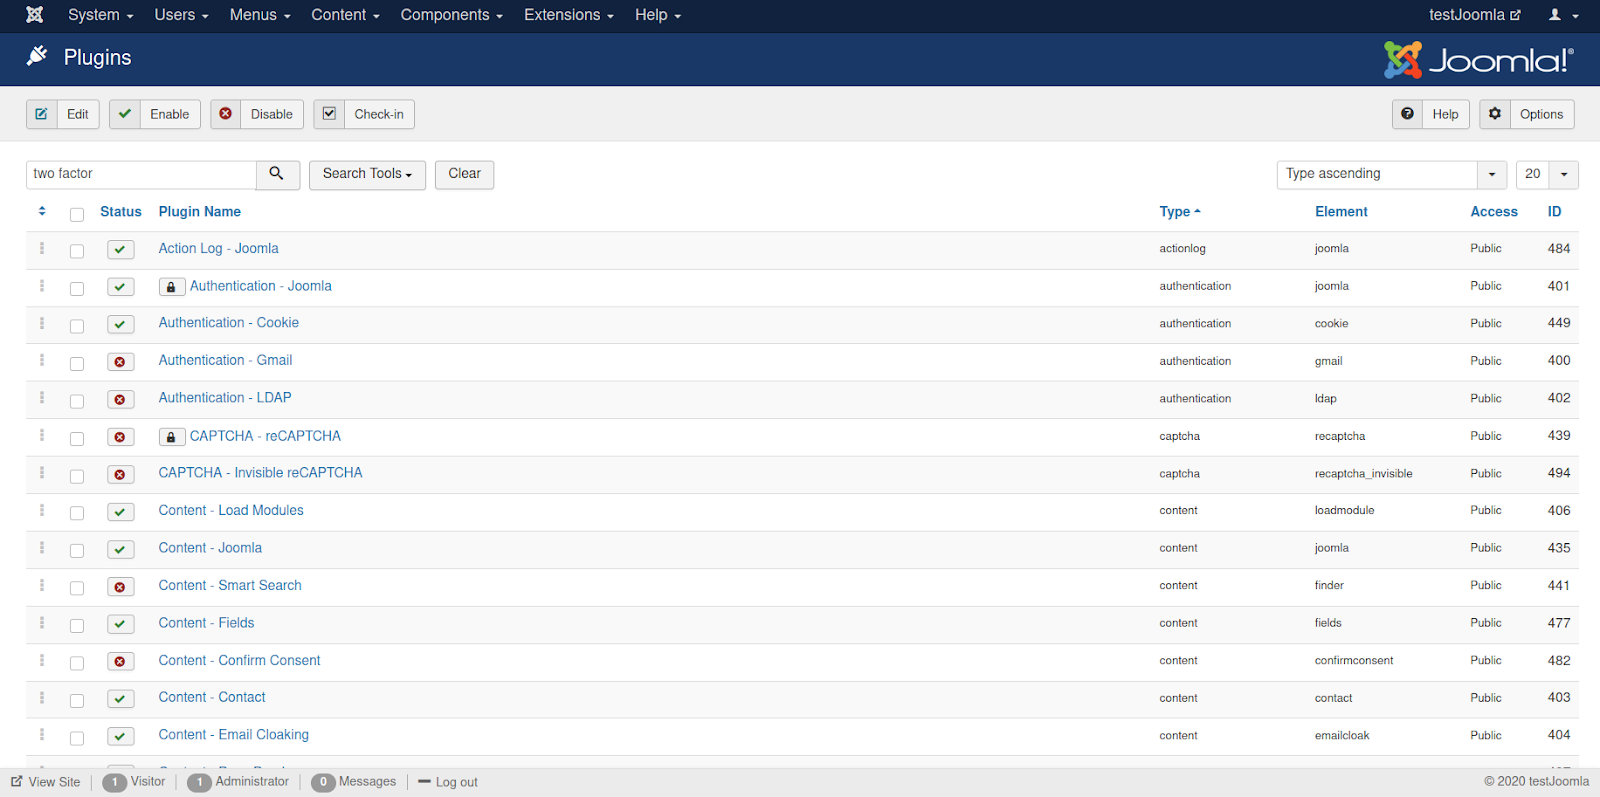Open the Search Tools dropdown
Image resolution: width=1600 pixels, height=797 pixels.
tap(367, 174)
